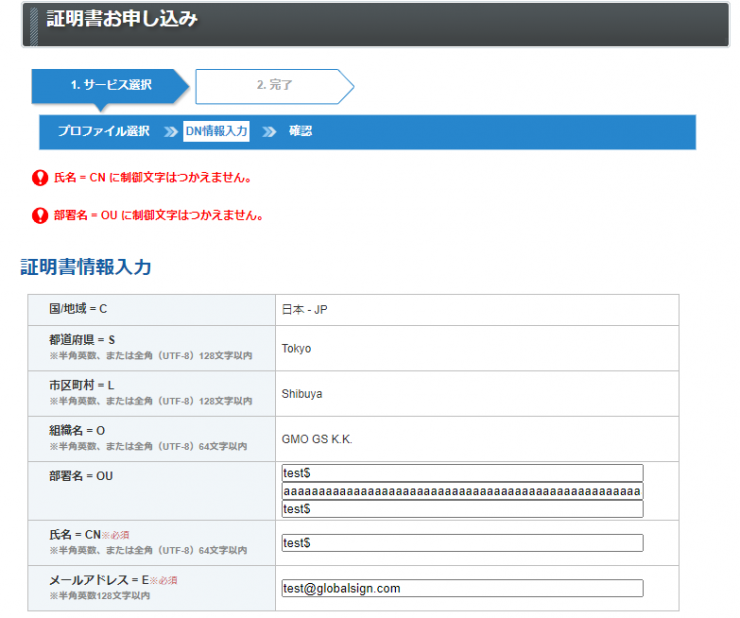Click the 部署名 = OU label

click(x=81, y=476)
